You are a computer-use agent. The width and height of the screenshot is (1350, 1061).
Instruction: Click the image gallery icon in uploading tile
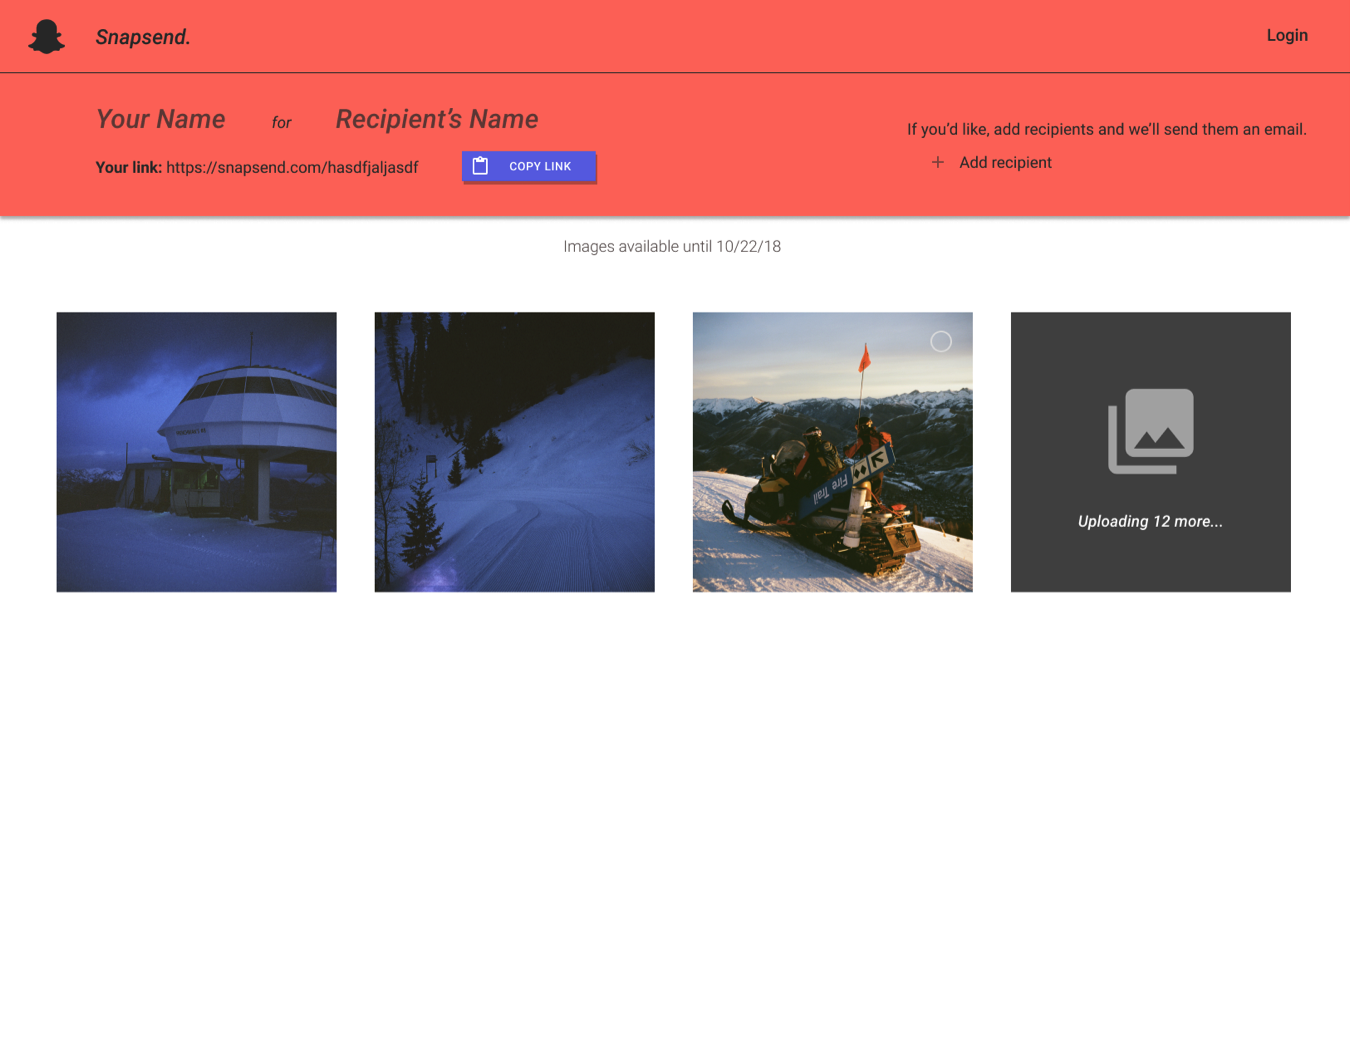tap(1151, 431)
